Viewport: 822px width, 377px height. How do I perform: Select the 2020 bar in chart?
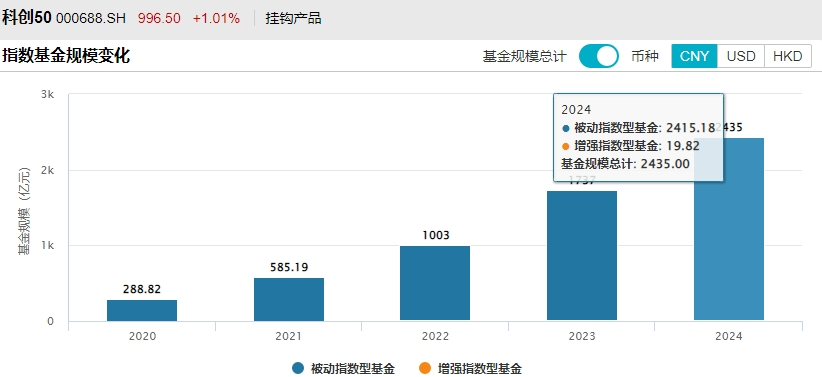pyautogui.click(x=142, y=310)
